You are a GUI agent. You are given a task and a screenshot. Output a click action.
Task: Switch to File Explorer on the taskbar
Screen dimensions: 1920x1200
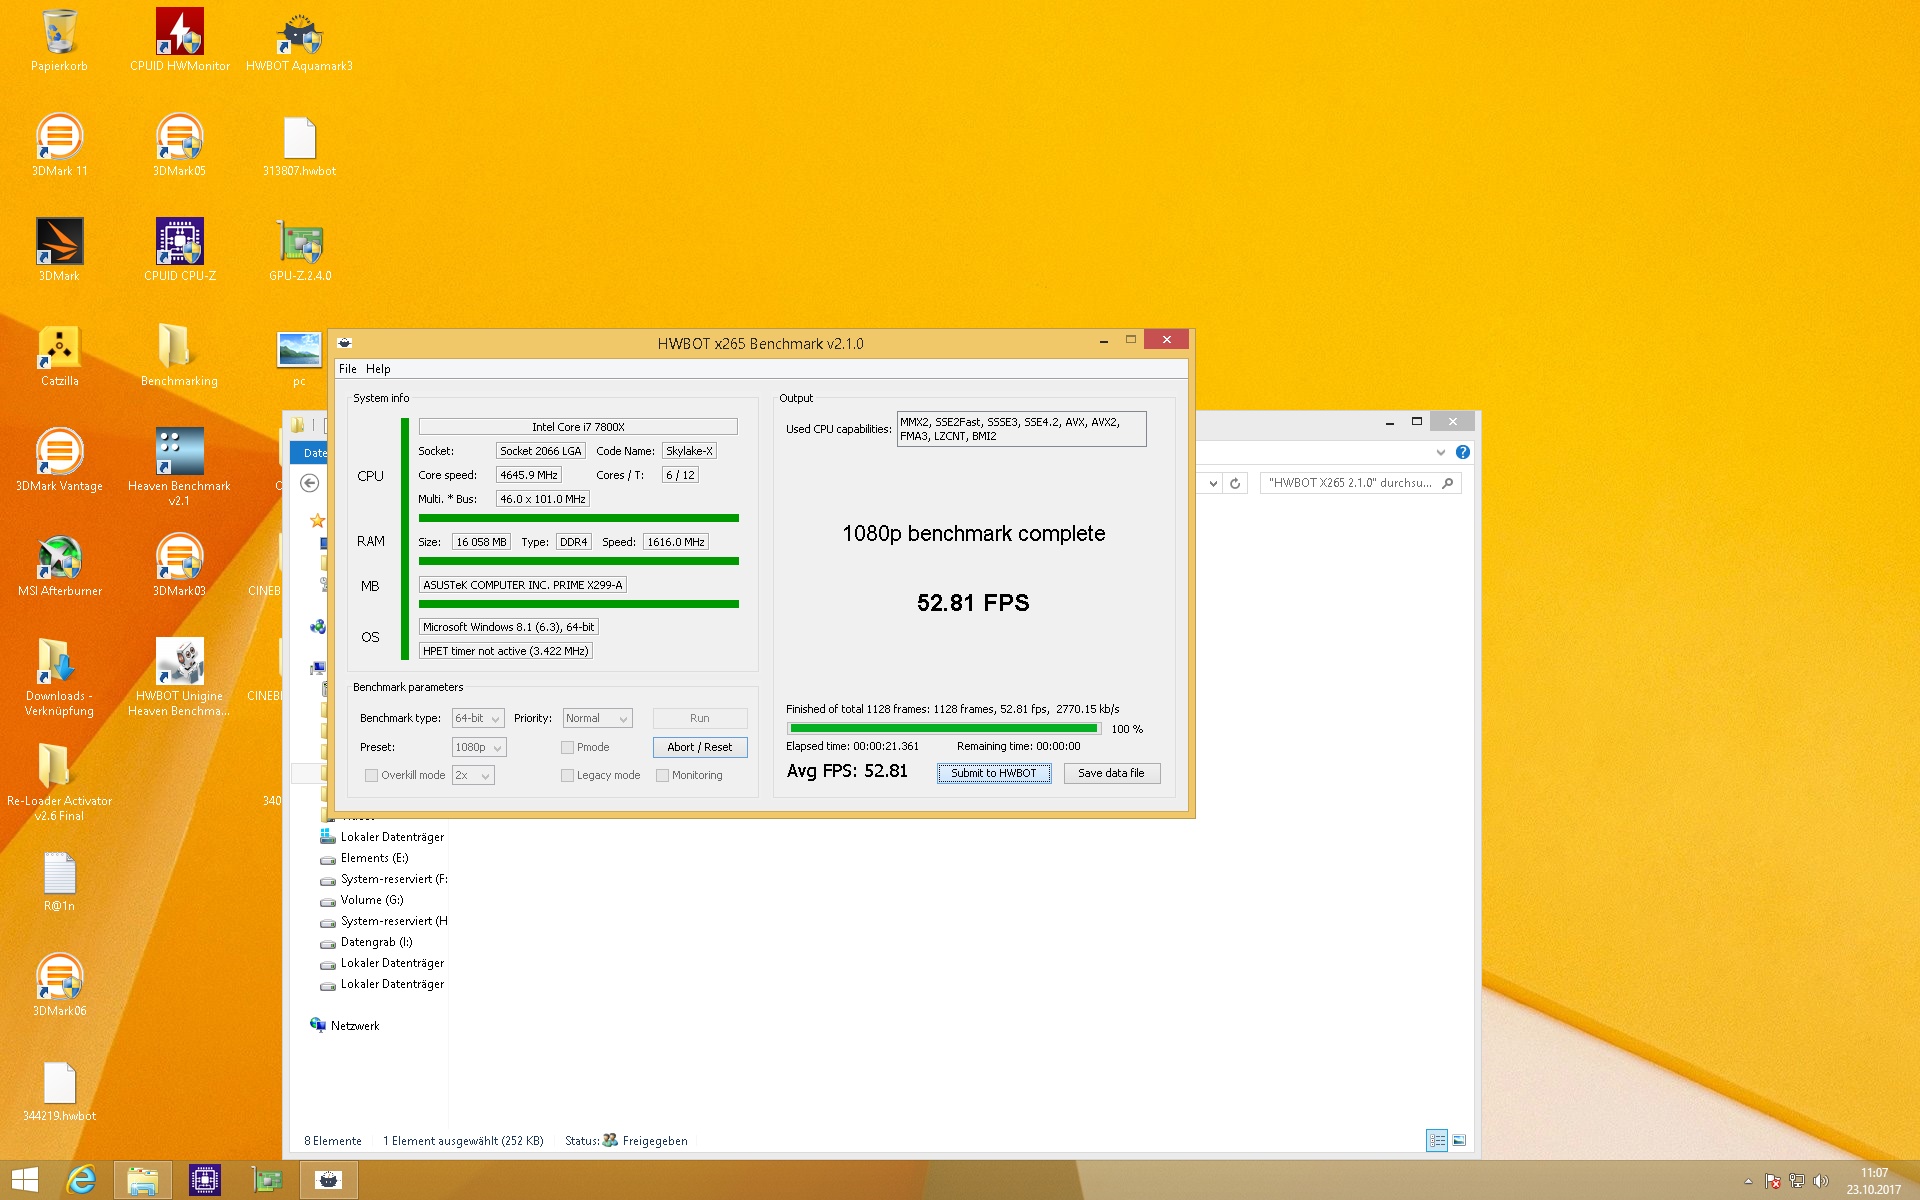(143, 1180)
